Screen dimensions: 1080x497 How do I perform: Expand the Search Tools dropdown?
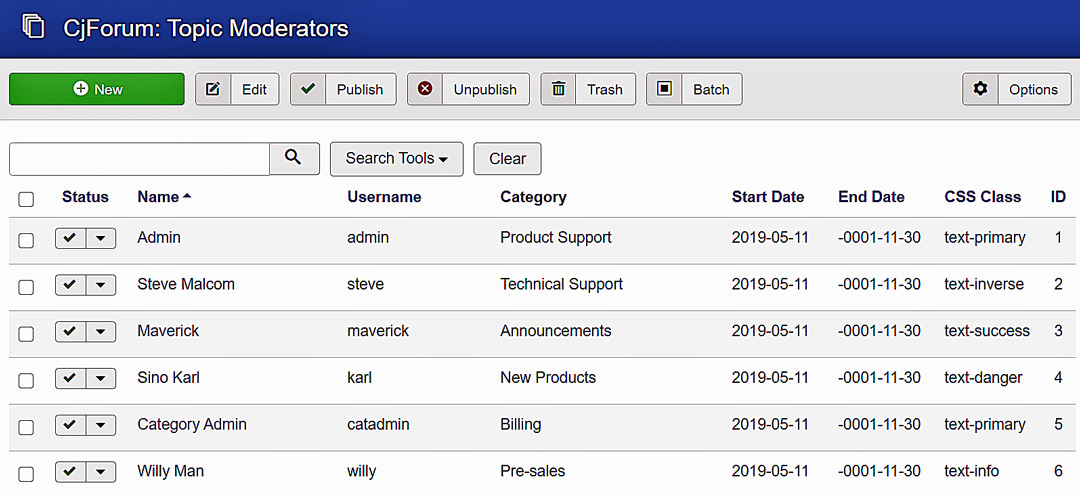coord(397,158)
